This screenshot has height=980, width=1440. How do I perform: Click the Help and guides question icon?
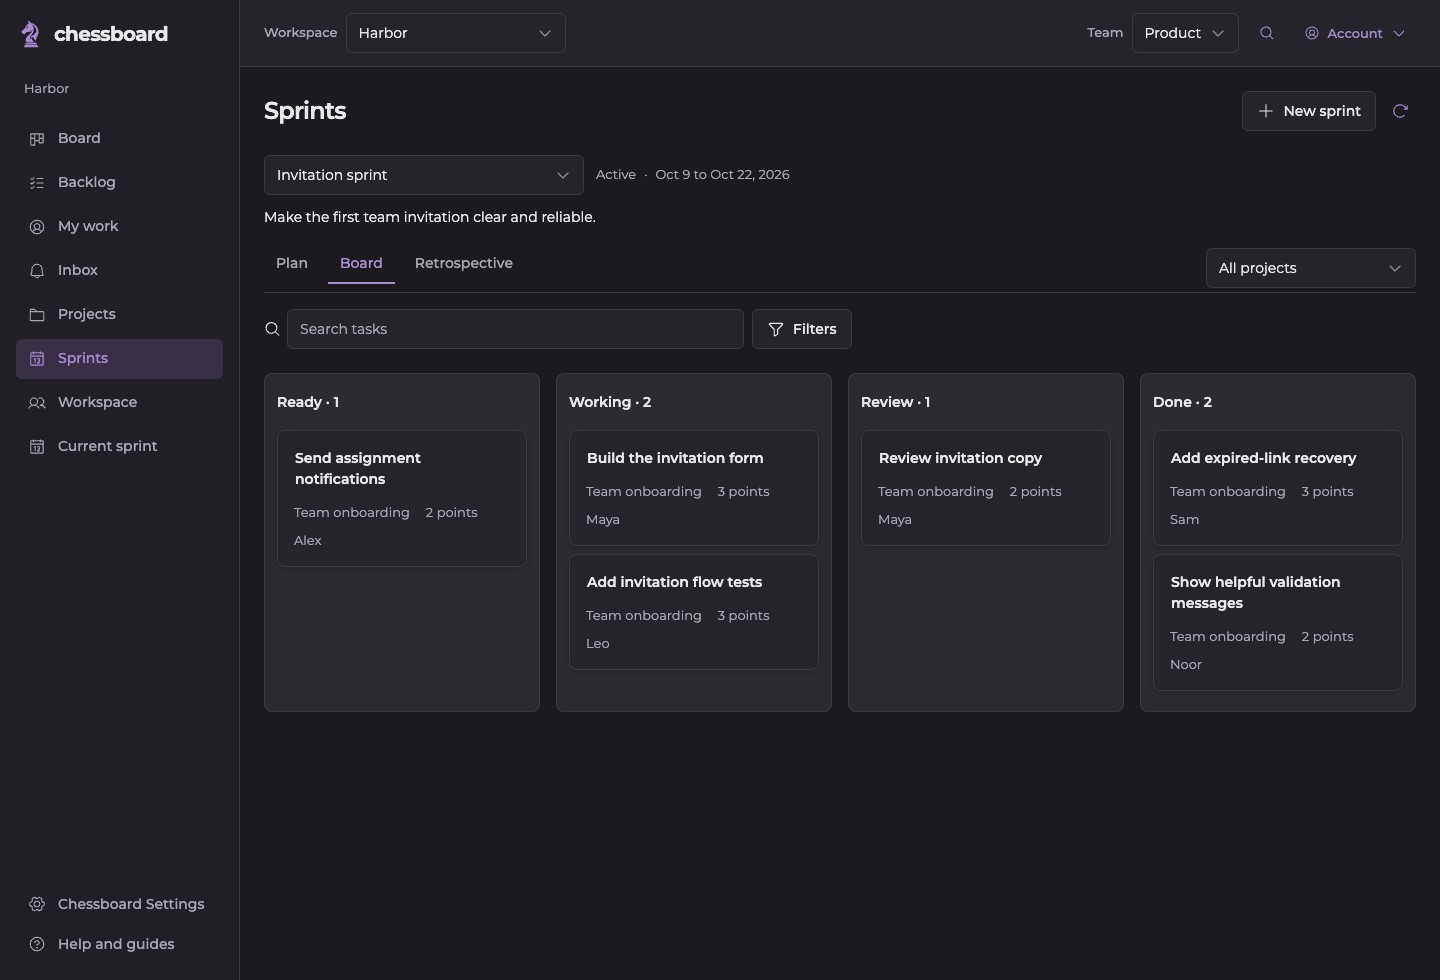[x=37, y=944]
